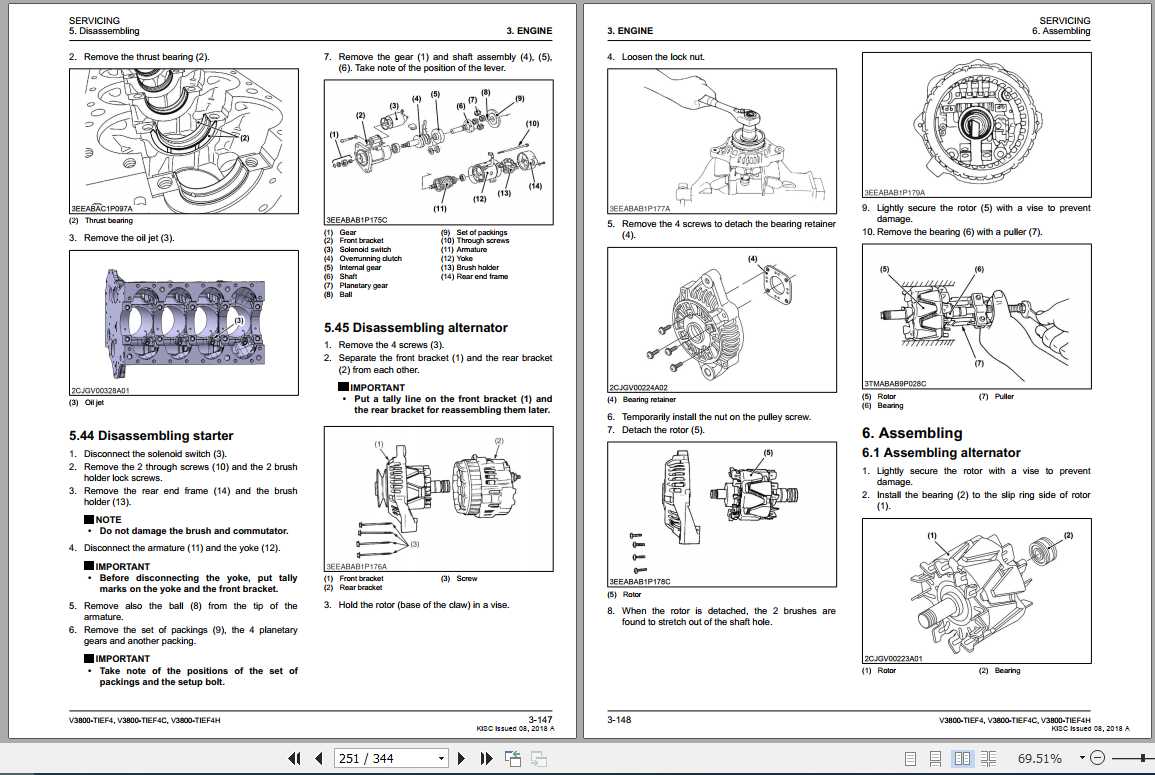
Task: Return to previous view using history icon
Action: (x=512, y=758)
